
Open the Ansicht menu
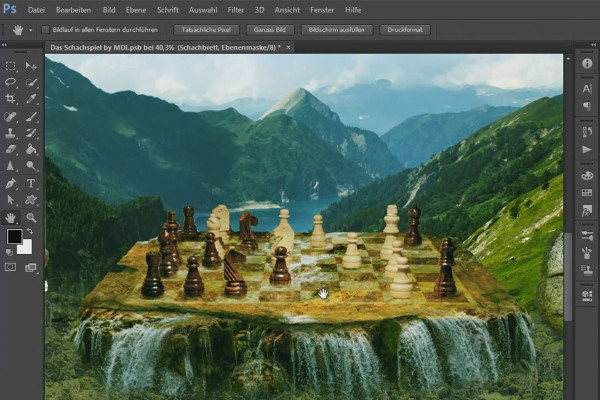click(287, 10)
